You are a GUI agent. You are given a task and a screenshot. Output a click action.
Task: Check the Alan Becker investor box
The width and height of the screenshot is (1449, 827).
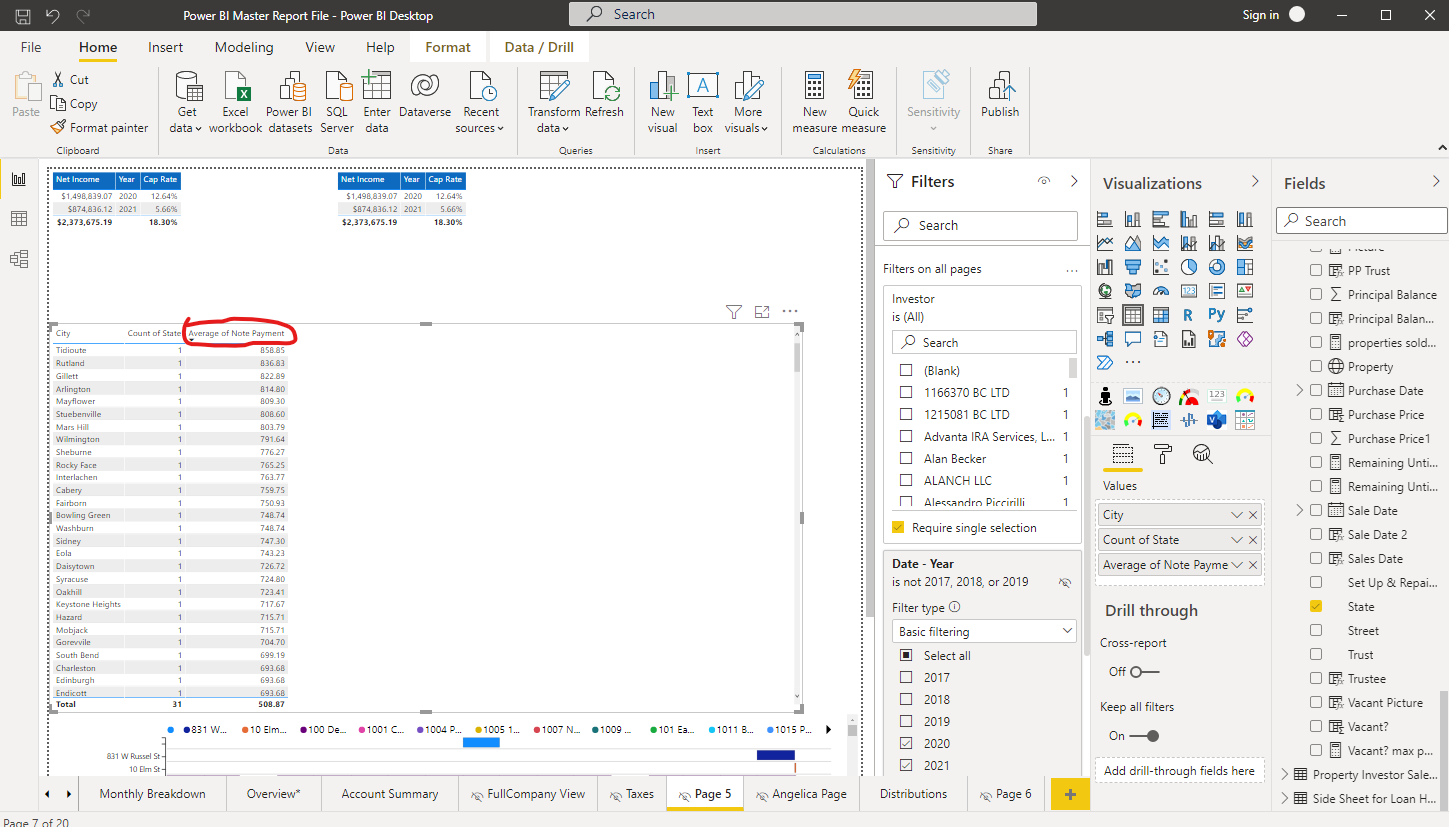(x=906, y=458)
